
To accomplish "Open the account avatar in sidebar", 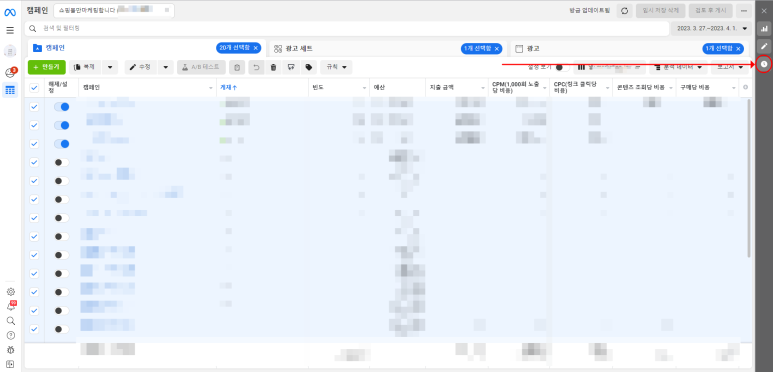I will (x=10, y=51).
